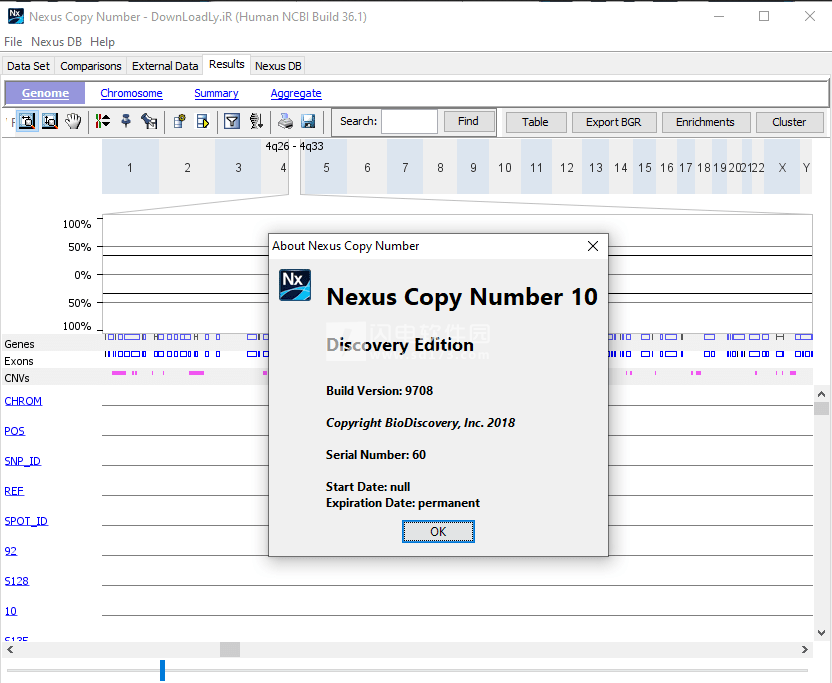Screen dimensions: 832x683
Task: Click the vertical scrollbar down arrow
Action: click(821, 632)
